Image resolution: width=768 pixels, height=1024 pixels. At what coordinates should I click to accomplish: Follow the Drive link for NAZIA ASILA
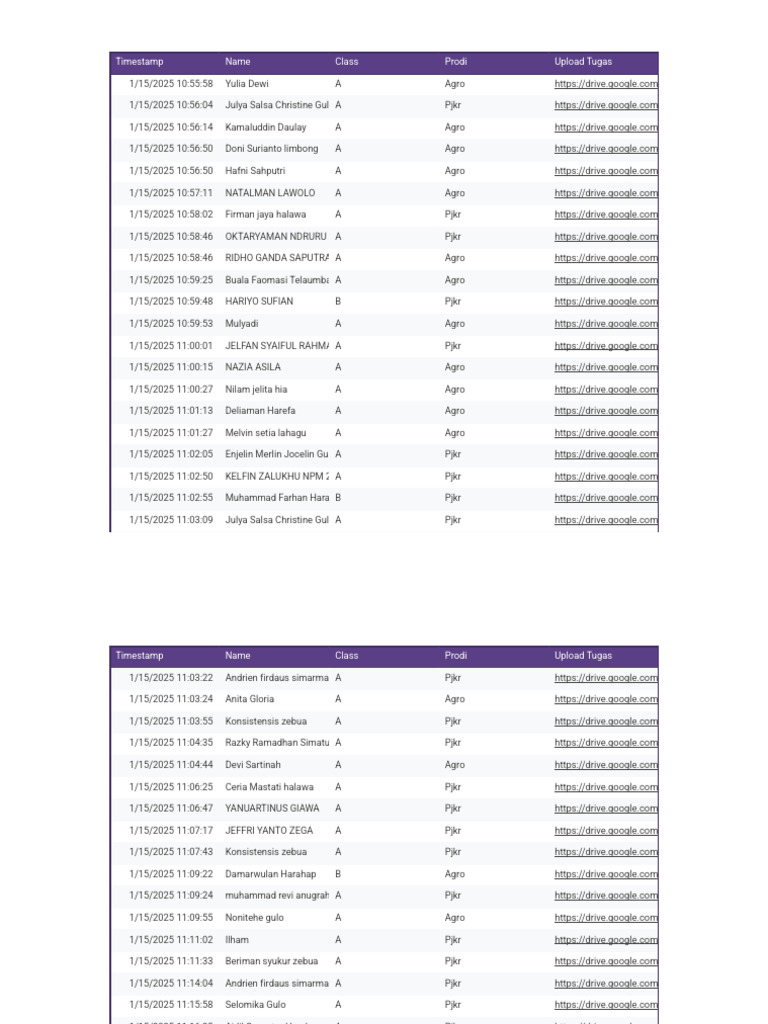(606, 367)
